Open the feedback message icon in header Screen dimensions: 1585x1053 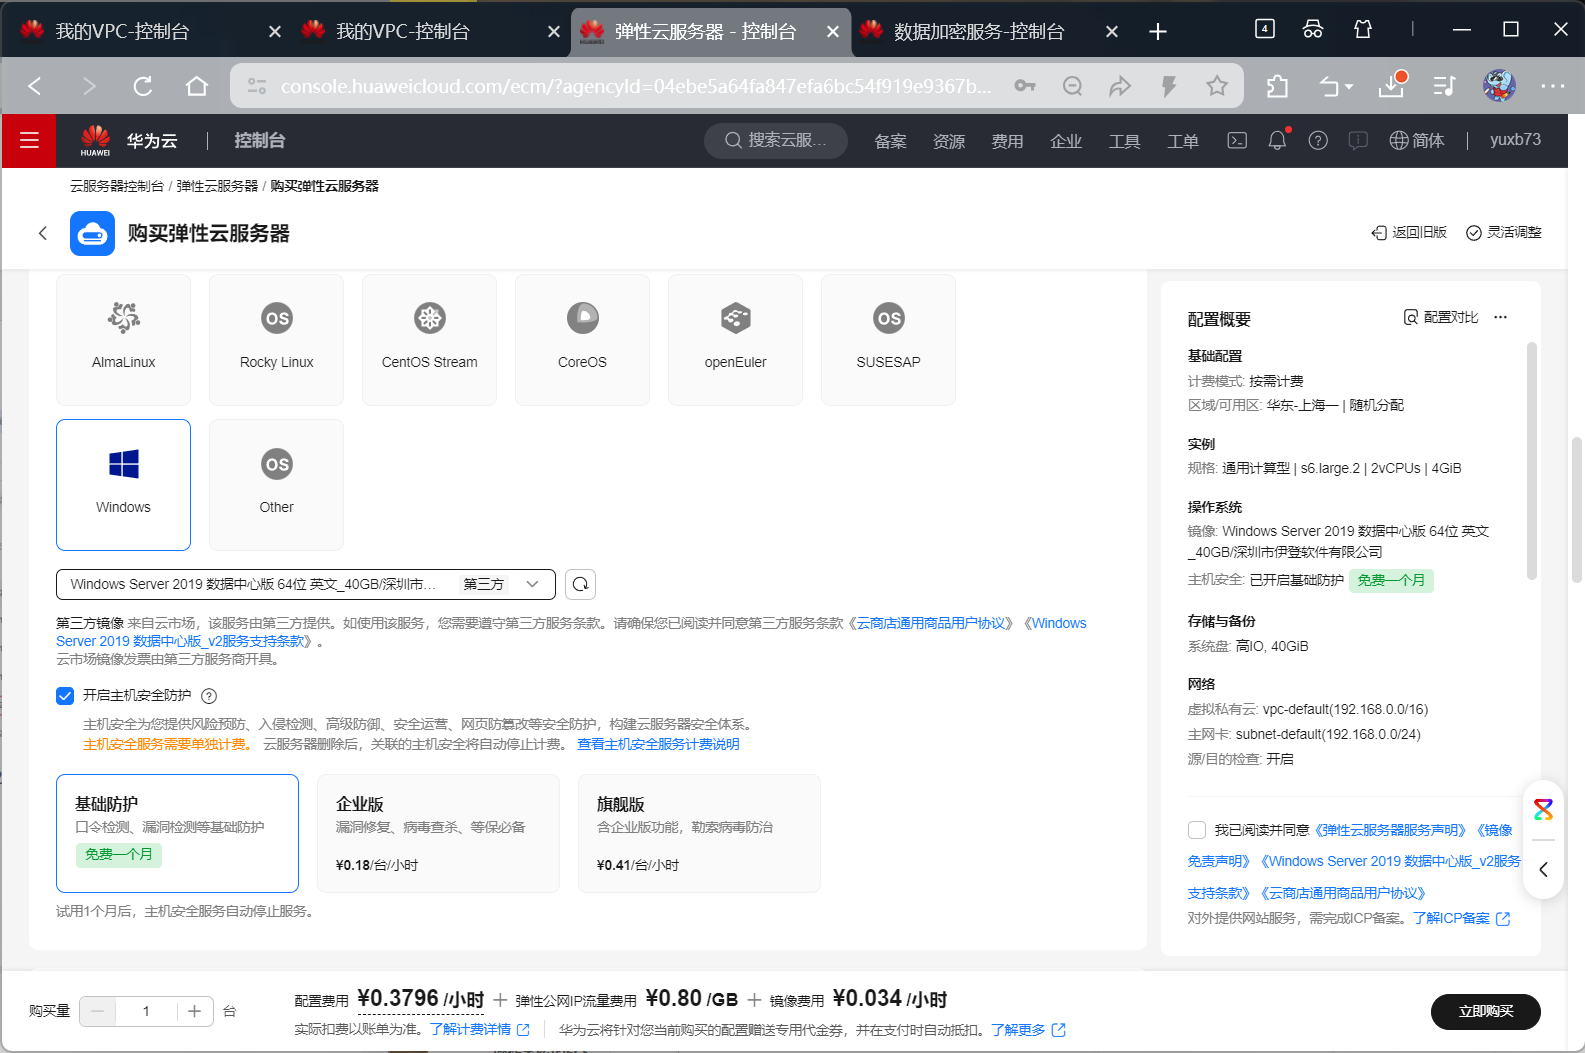point(1358,141)
